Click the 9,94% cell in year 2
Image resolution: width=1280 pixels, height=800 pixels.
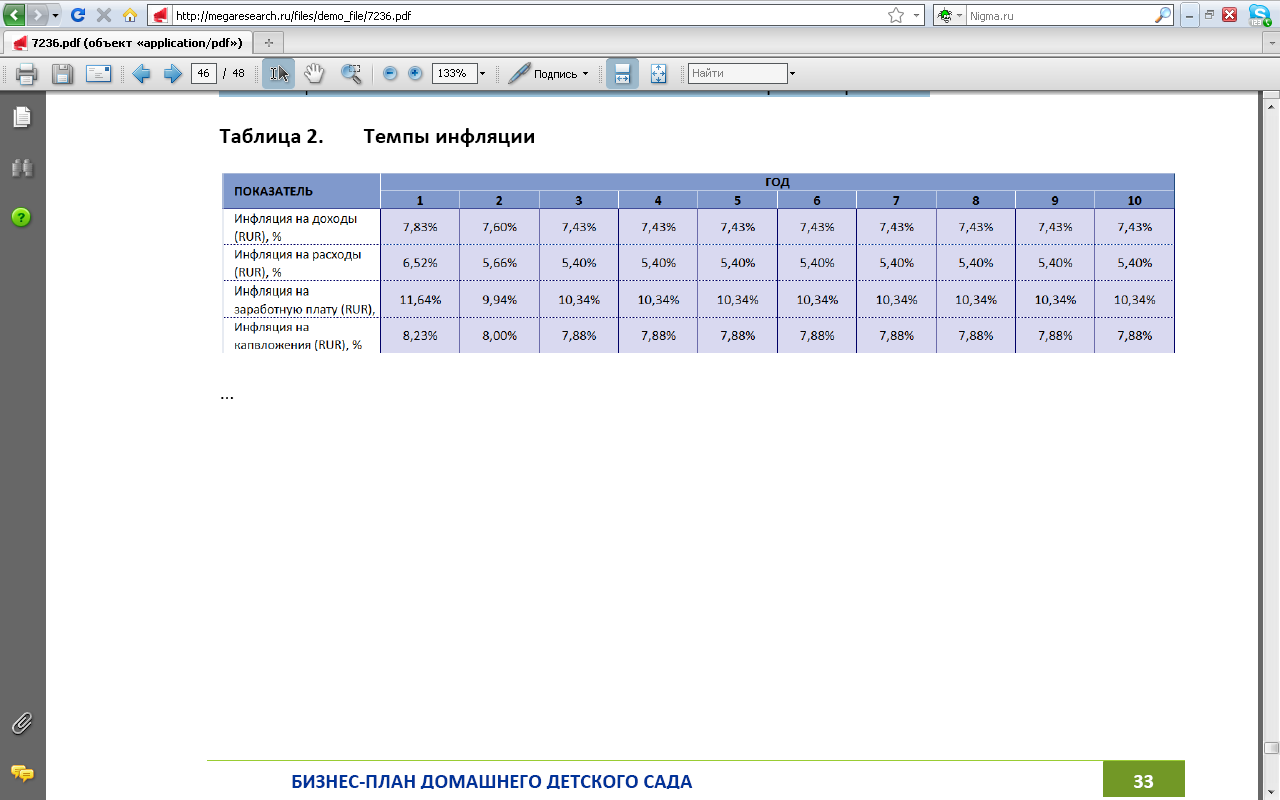coord(499,300)
